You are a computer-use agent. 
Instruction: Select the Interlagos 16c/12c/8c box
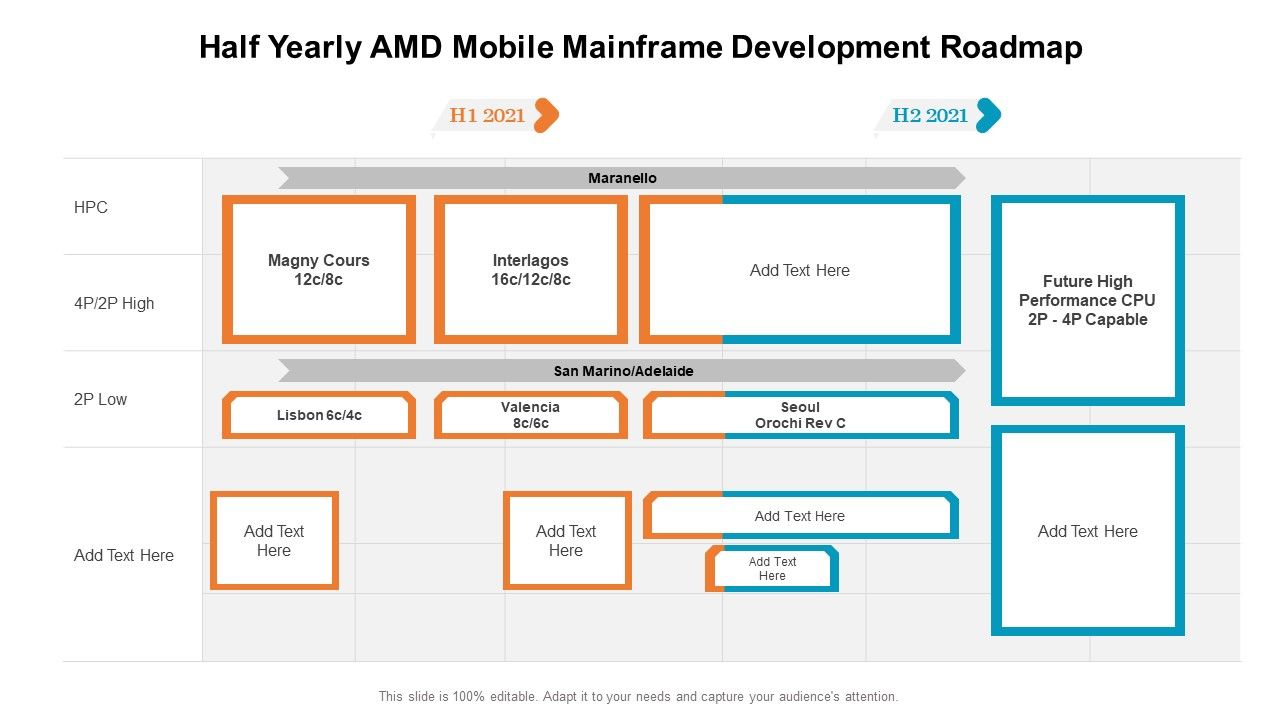[531, 268]
